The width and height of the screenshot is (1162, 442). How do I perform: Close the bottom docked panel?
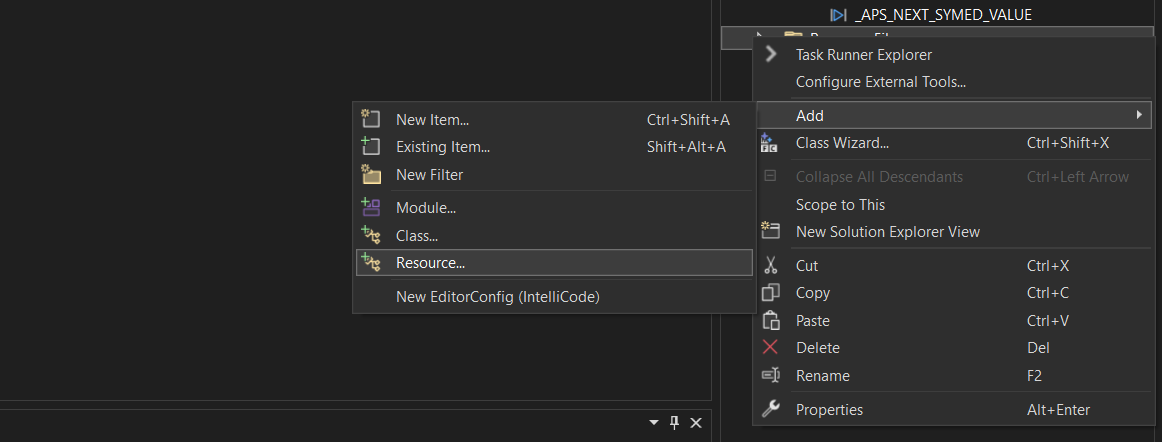(x=696, y=424)
